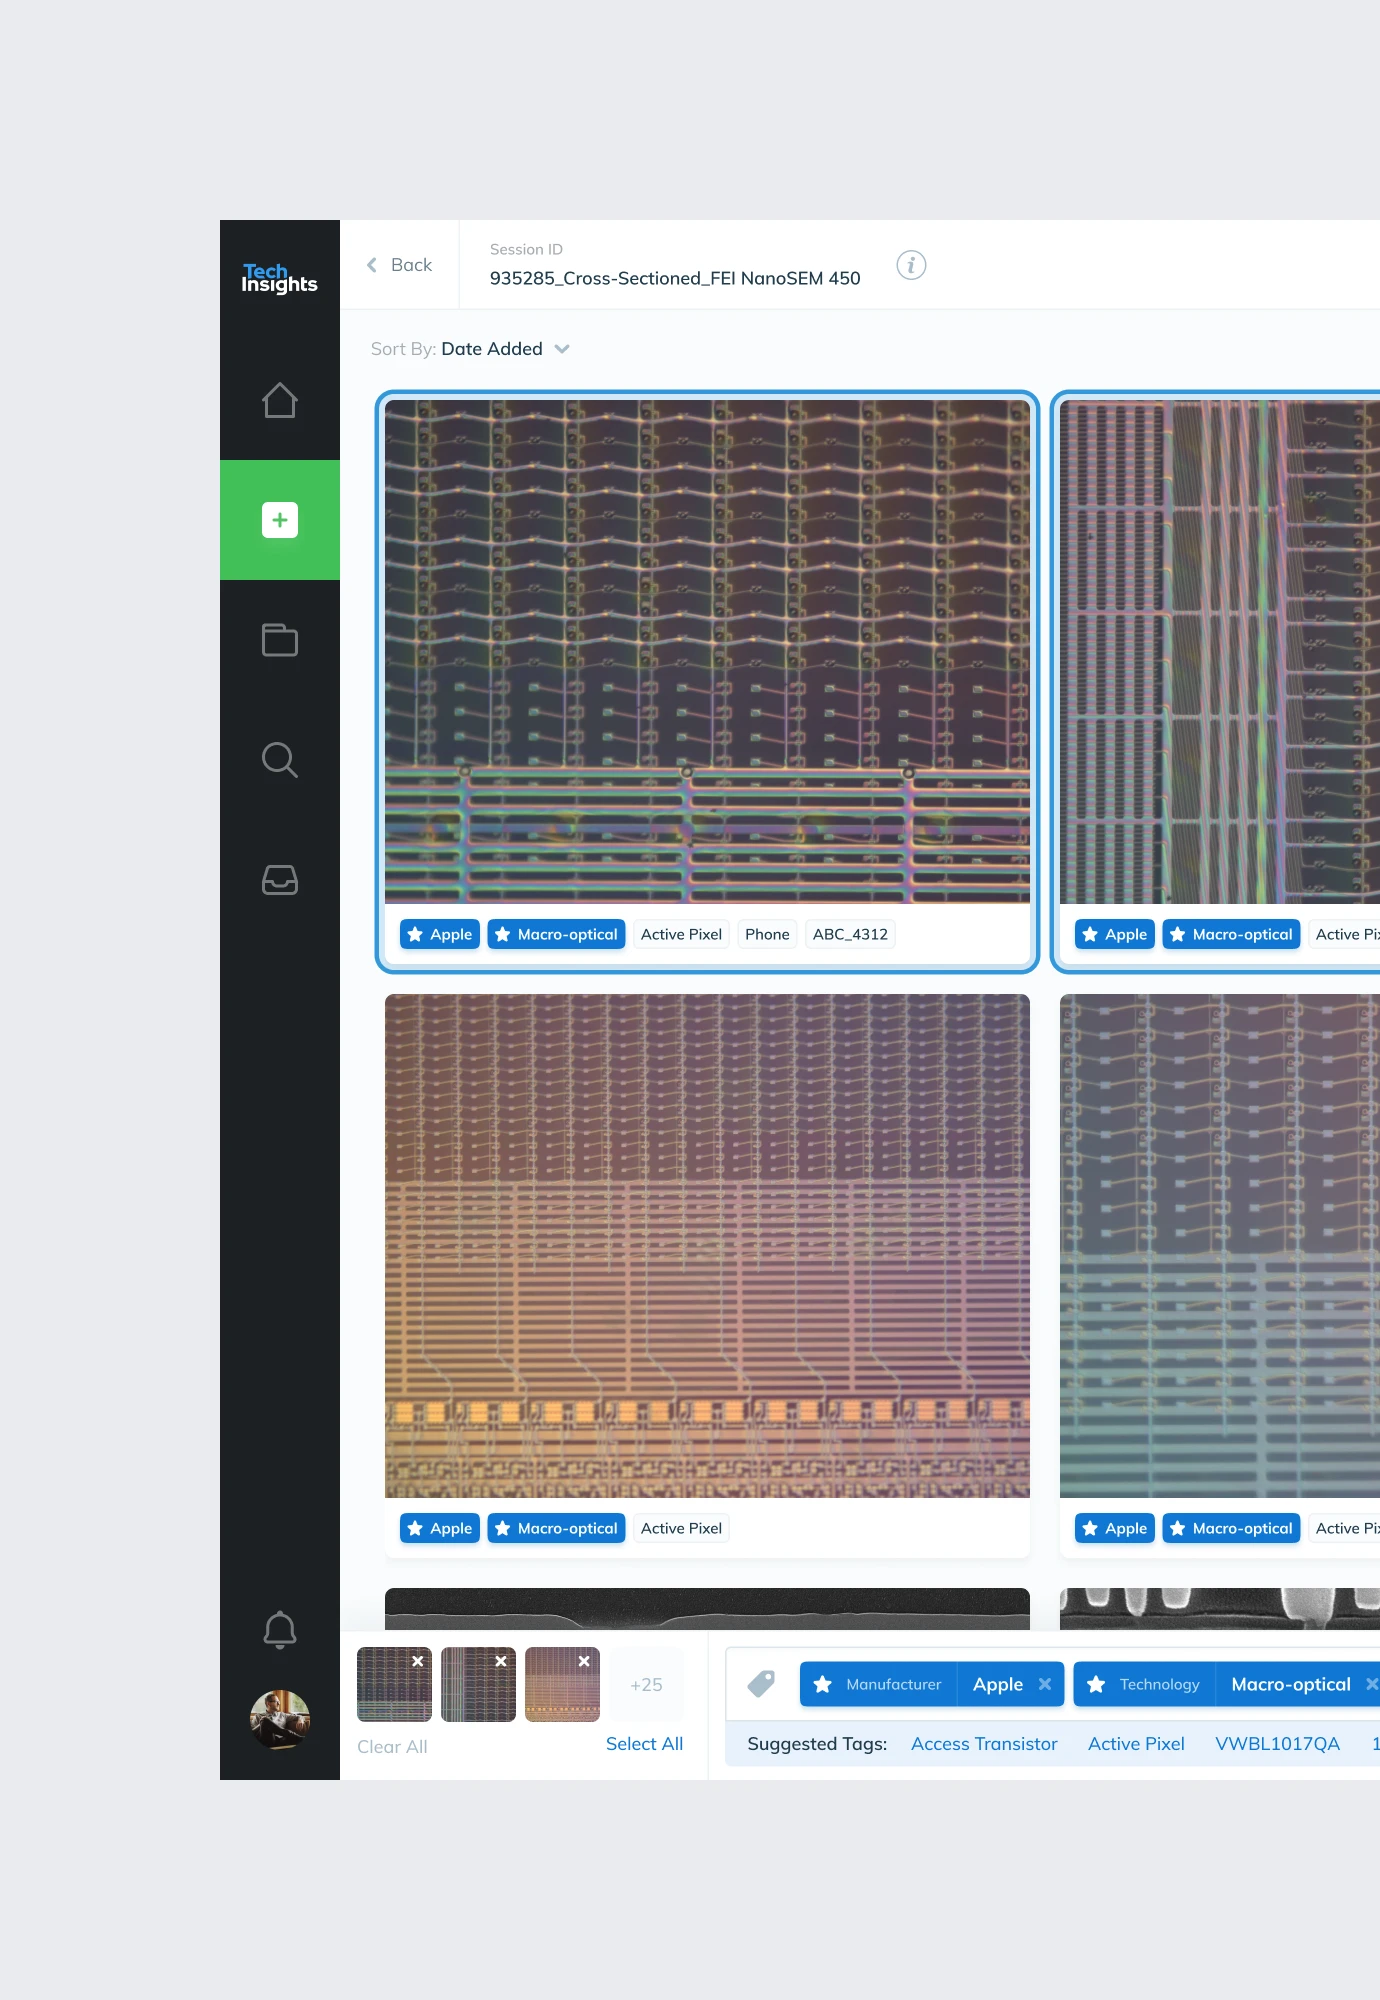Screen dimensions: 1380x2000
Task: Add suggested tag Access Transistor
Action: point(983,1743)
